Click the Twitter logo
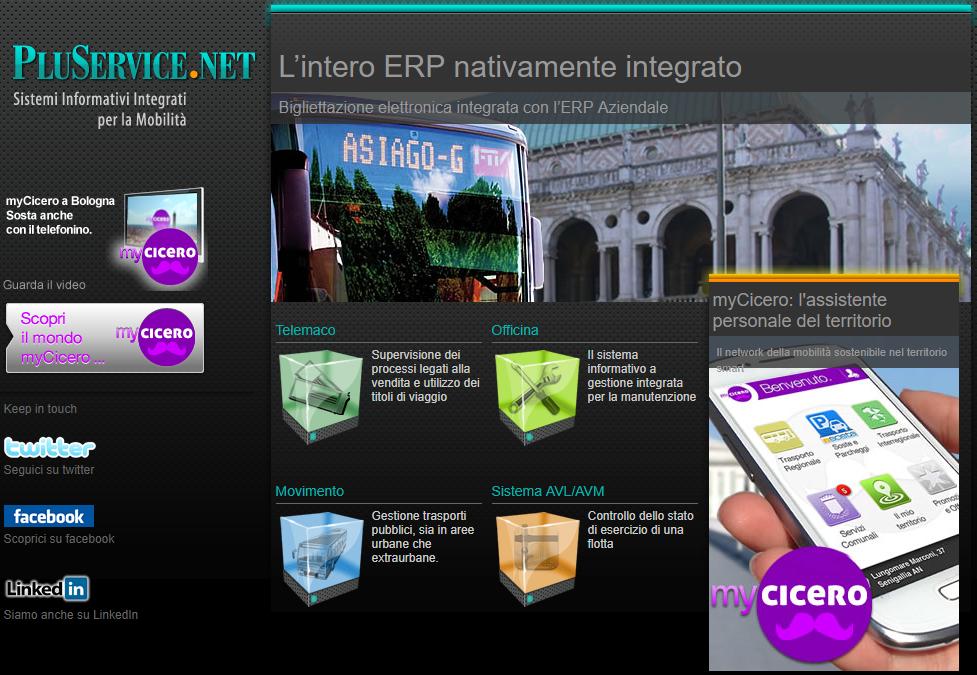This screenshot has width=977, height=675. coord(50,448)
